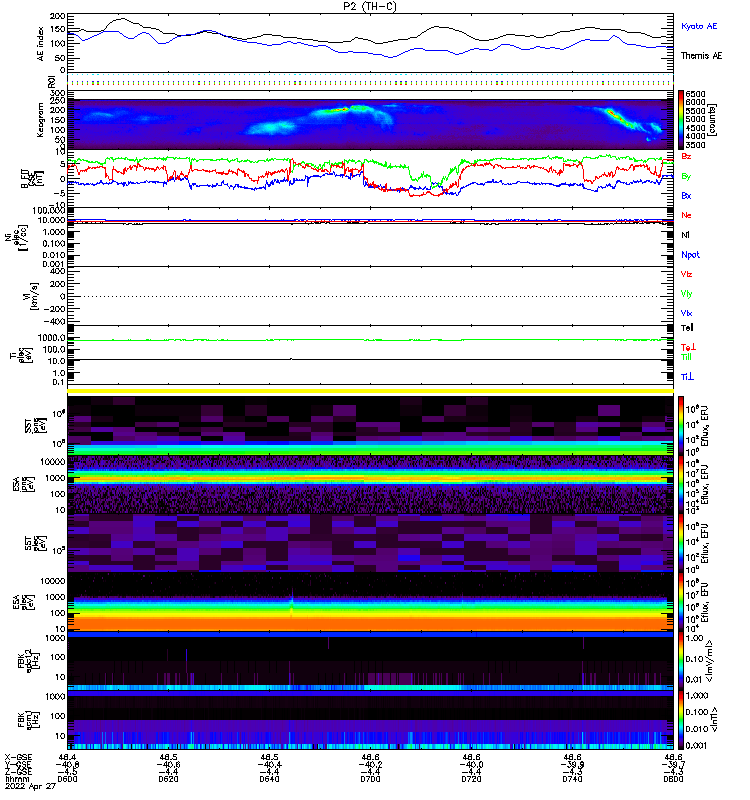The height and width of the screenshot is (800, 750).
Task: Select the blue "Bx" legend label
Action: [686, 195]
